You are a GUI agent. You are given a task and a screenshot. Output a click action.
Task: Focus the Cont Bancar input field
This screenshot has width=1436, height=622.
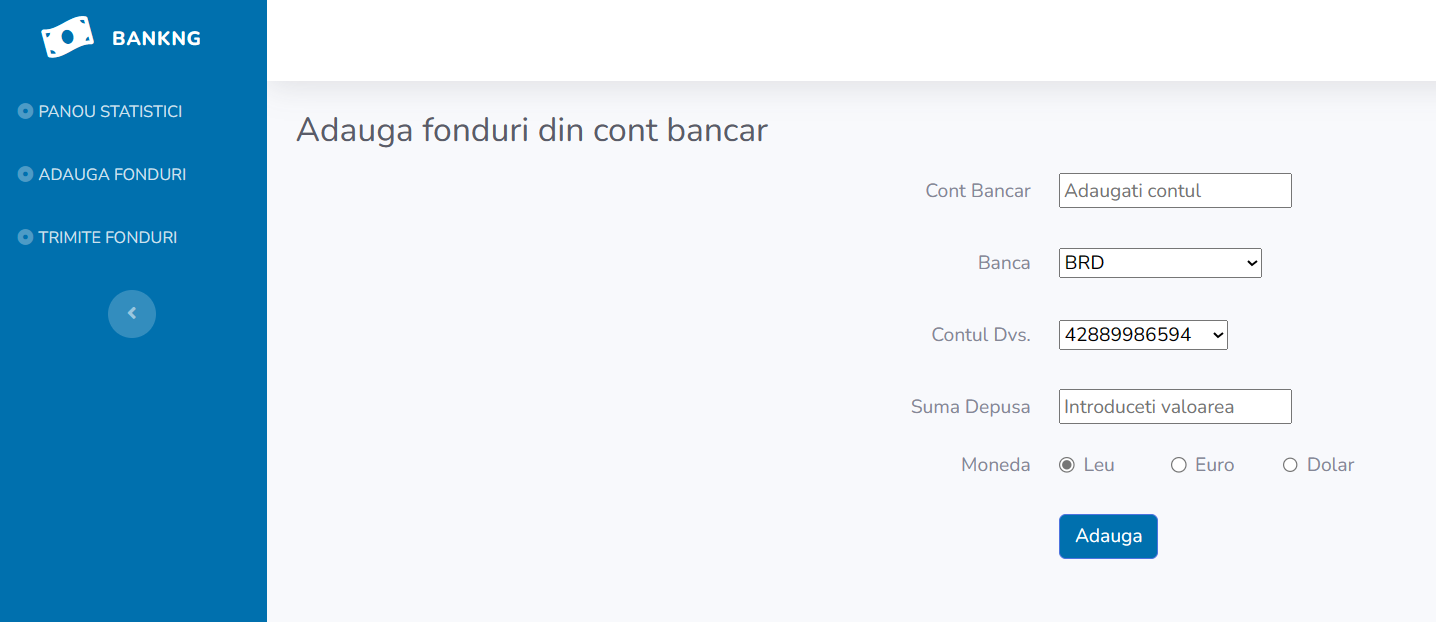coord(1175,191)
